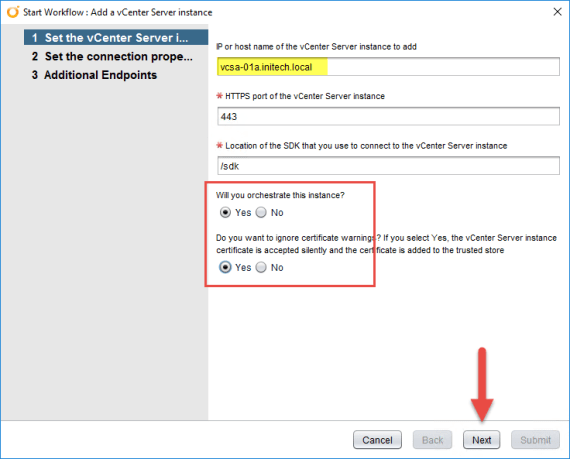Screen dimensions: 570x459
Task: Click the vRealize Orchestrator icon in title bar
Action: tap(13, 12)
